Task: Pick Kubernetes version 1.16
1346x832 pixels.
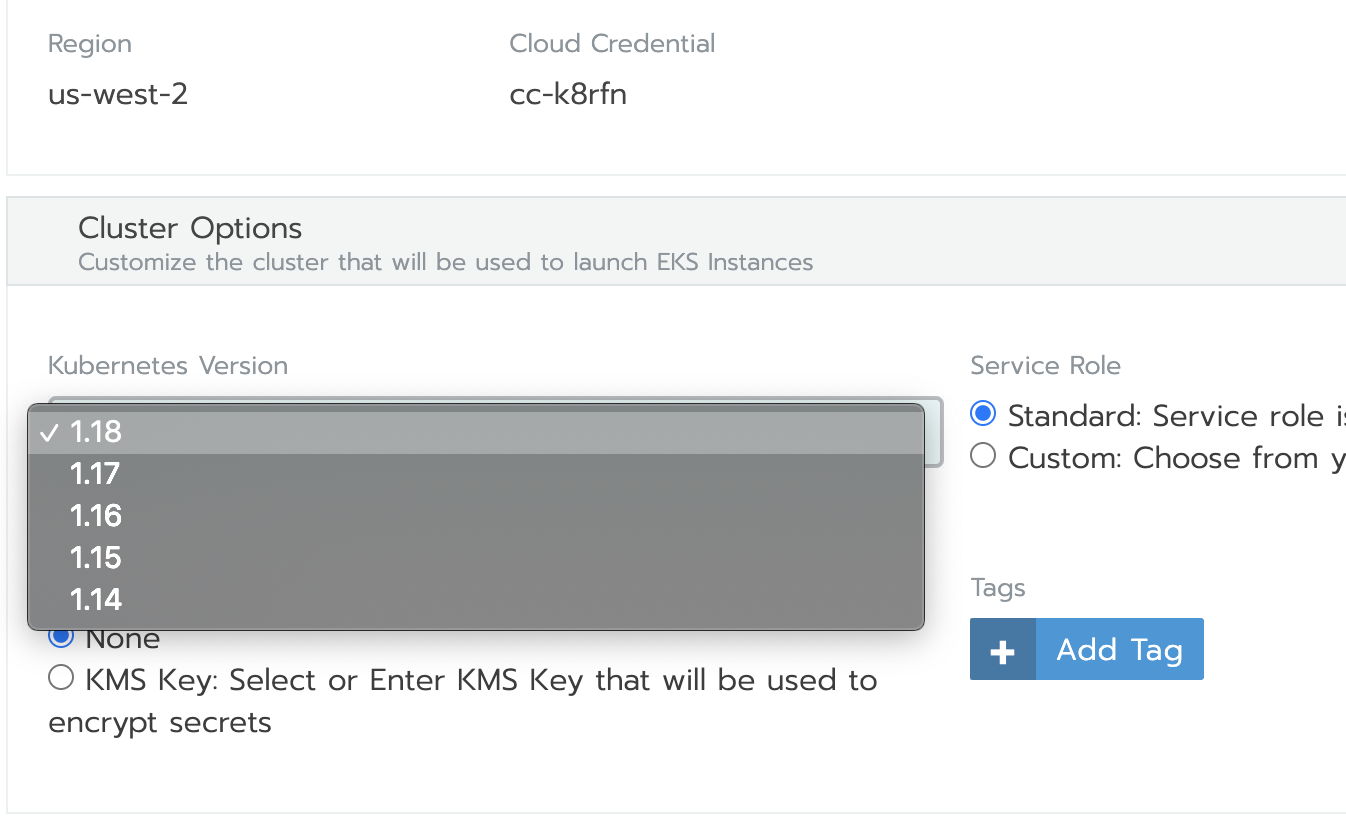Action: [93, 516]
